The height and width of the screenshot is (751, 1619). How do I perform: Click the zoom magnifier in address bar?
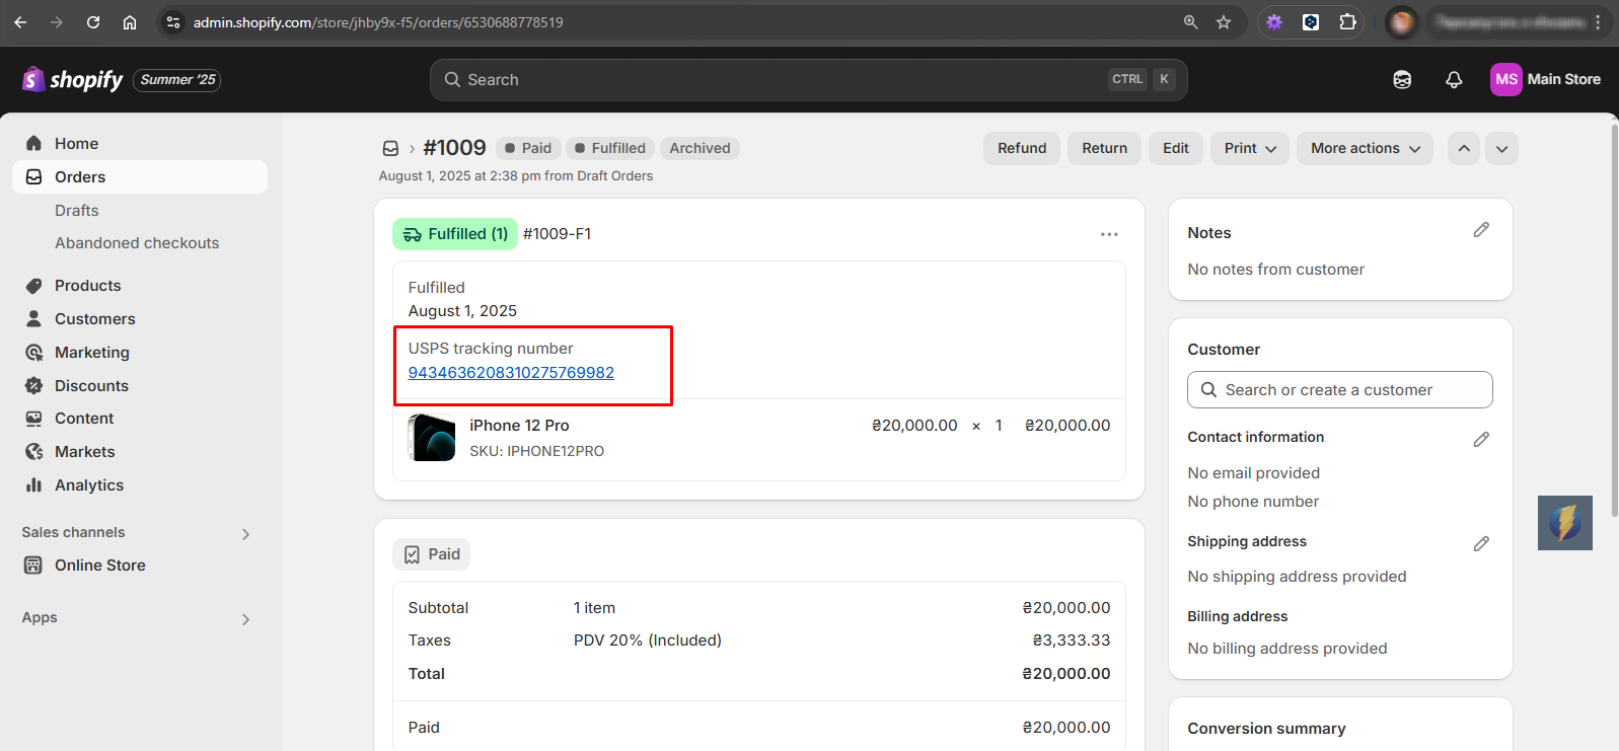(x=1190, y=22)
